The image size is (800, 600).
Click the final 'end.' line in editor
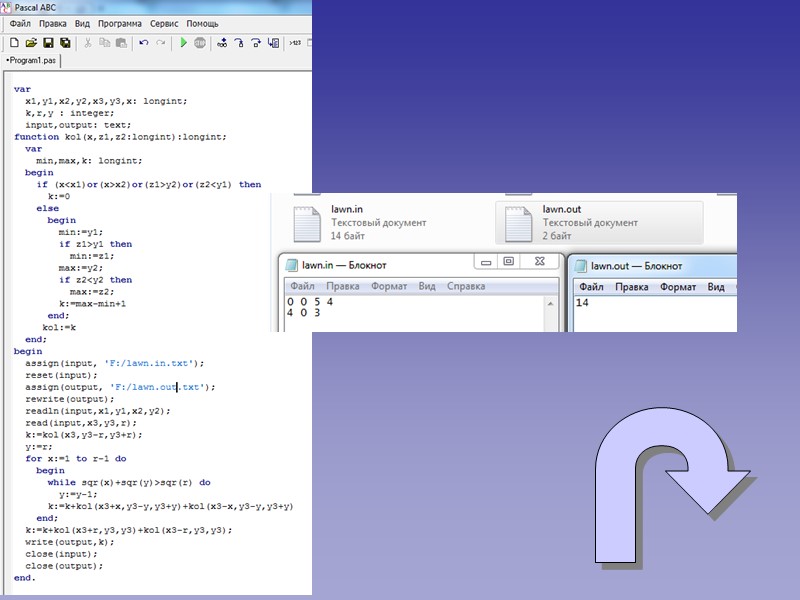24,578
